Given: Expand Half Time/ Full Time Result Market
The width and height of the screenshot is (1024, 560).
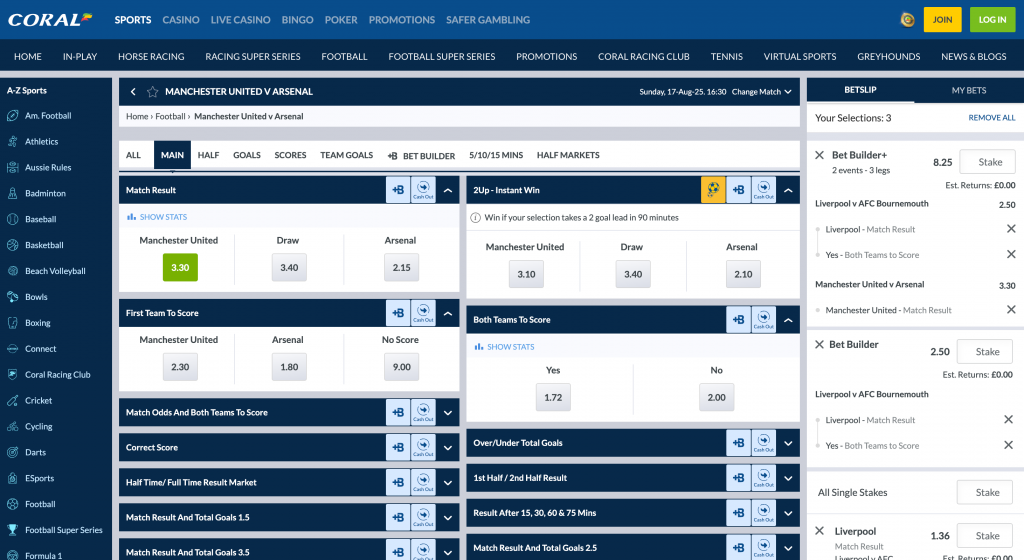Looking at the screenshot, I should 448,483.
